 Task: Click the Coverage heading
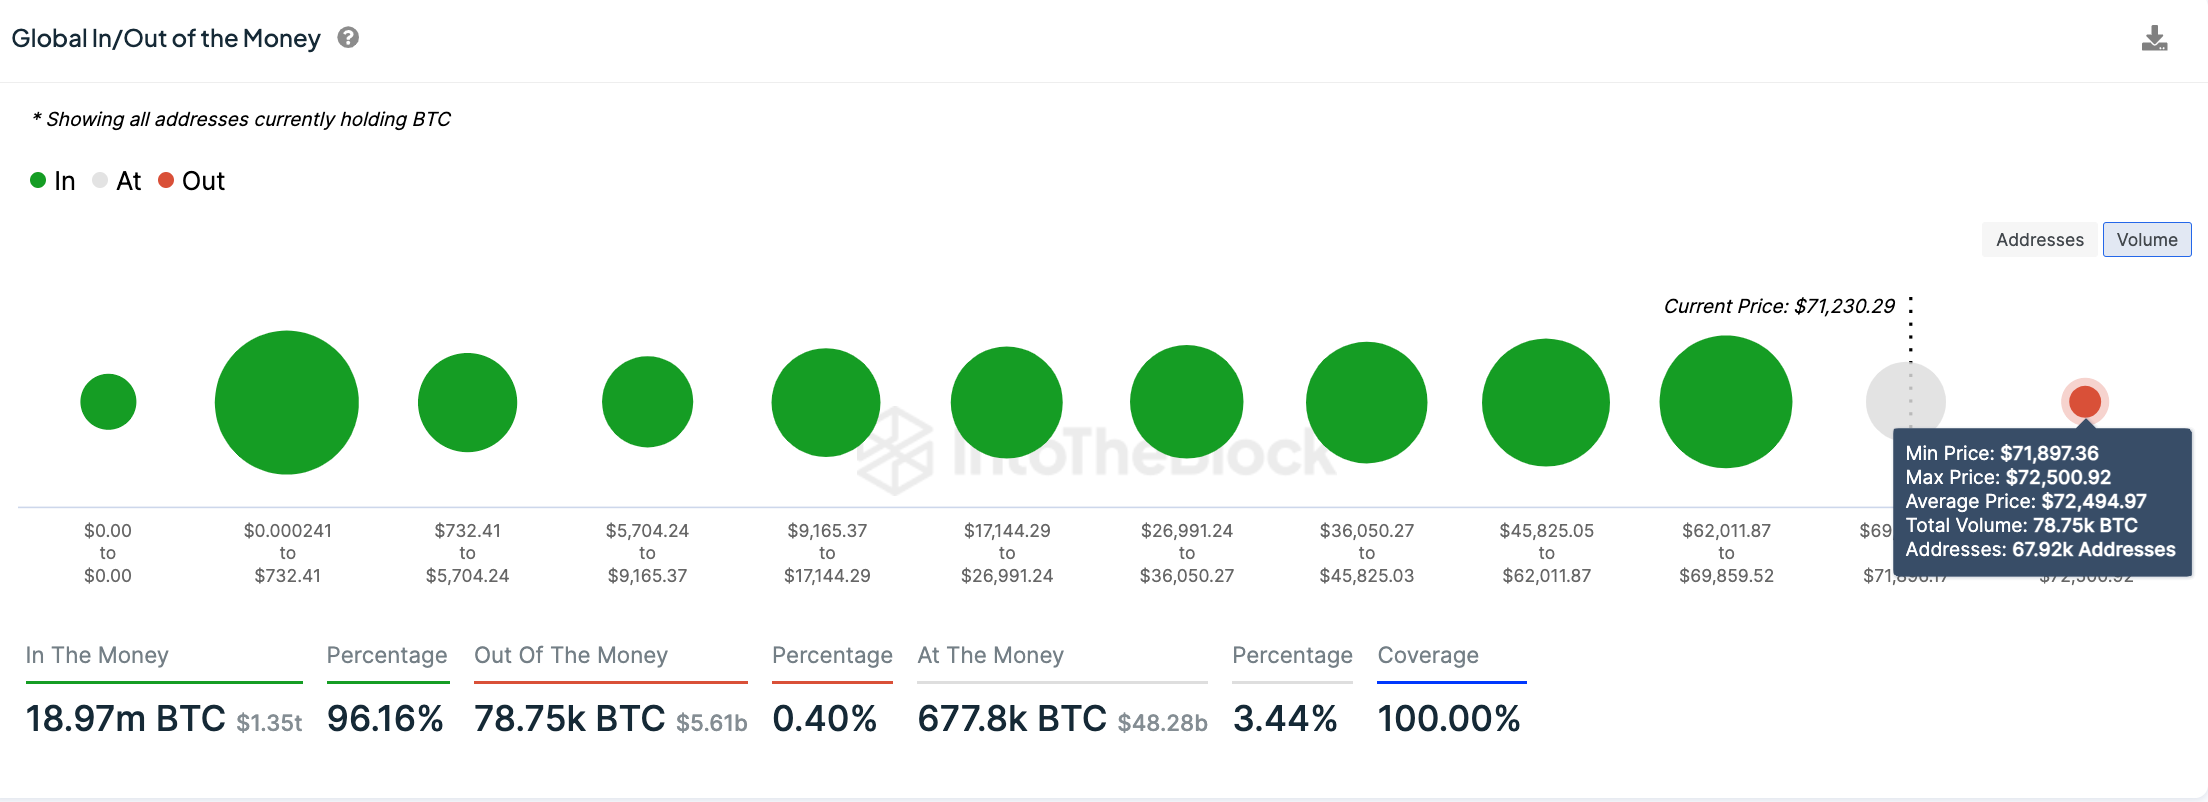click(x=1428, y=655)
